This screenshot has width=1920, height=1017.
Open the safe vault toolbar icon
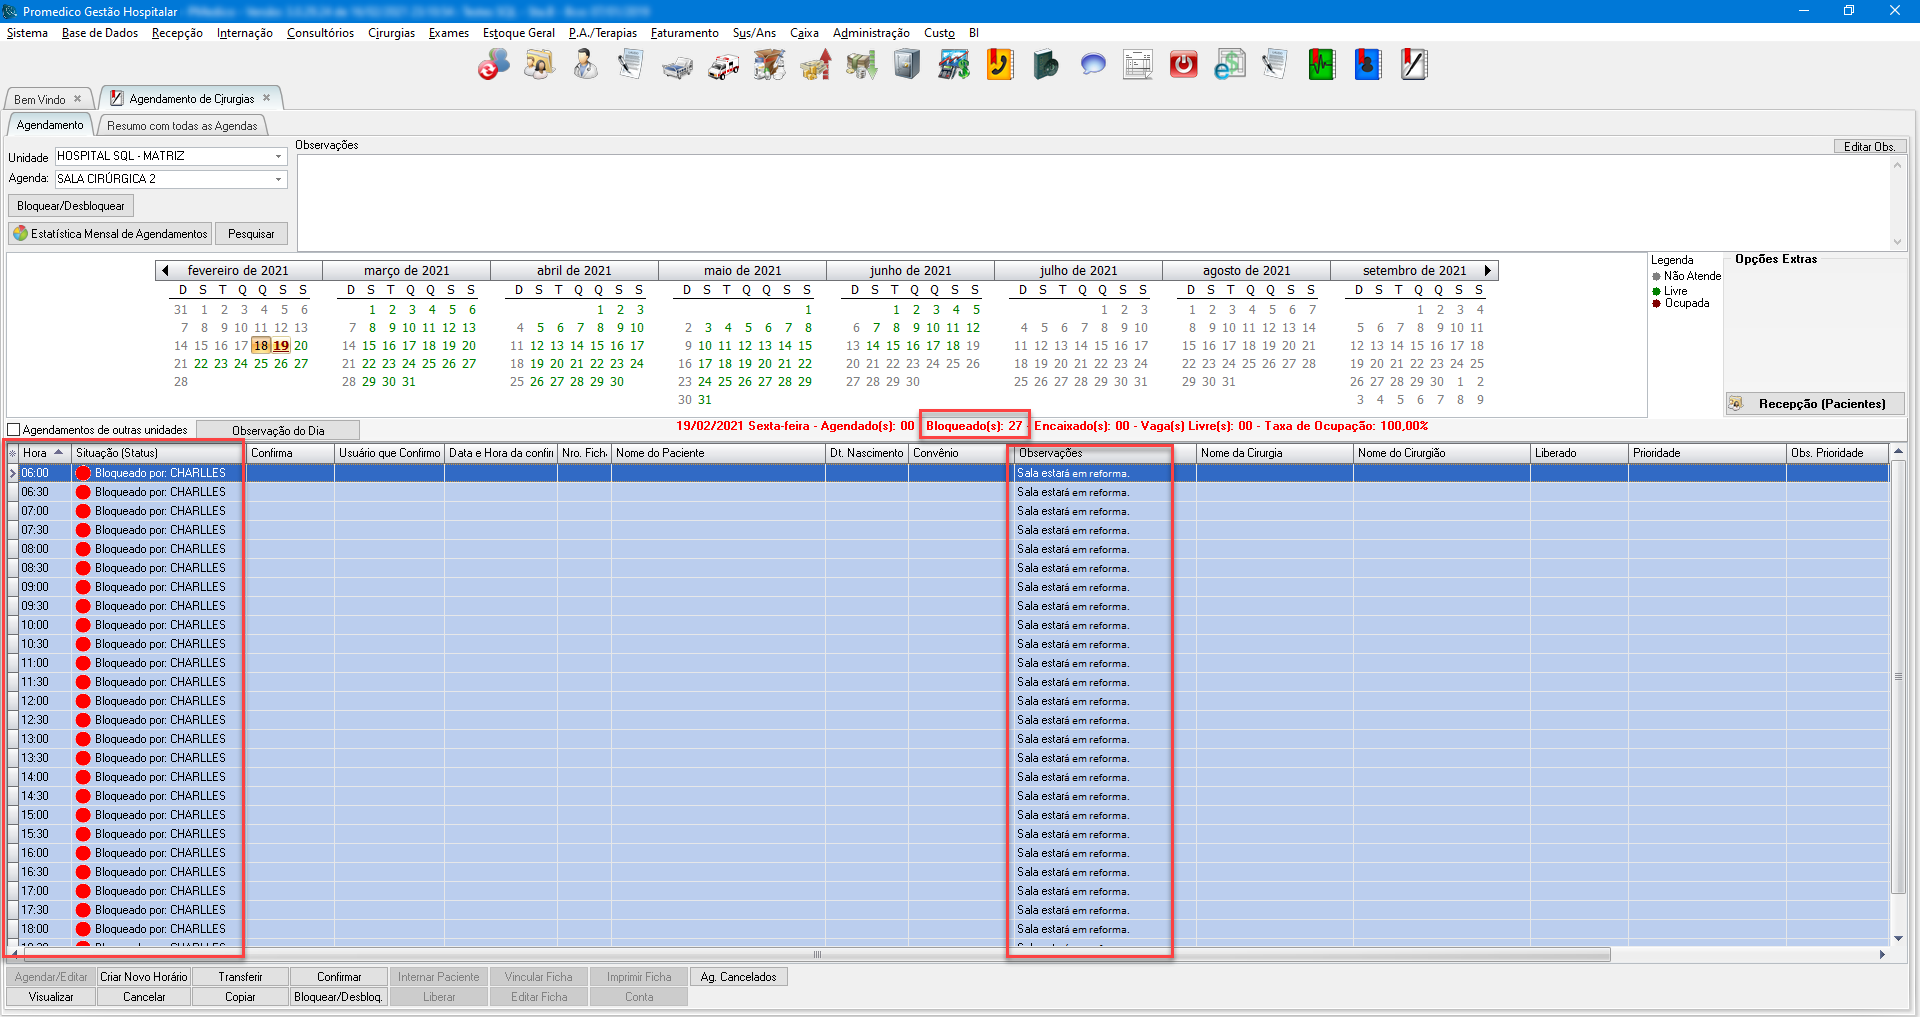(907, 65)
